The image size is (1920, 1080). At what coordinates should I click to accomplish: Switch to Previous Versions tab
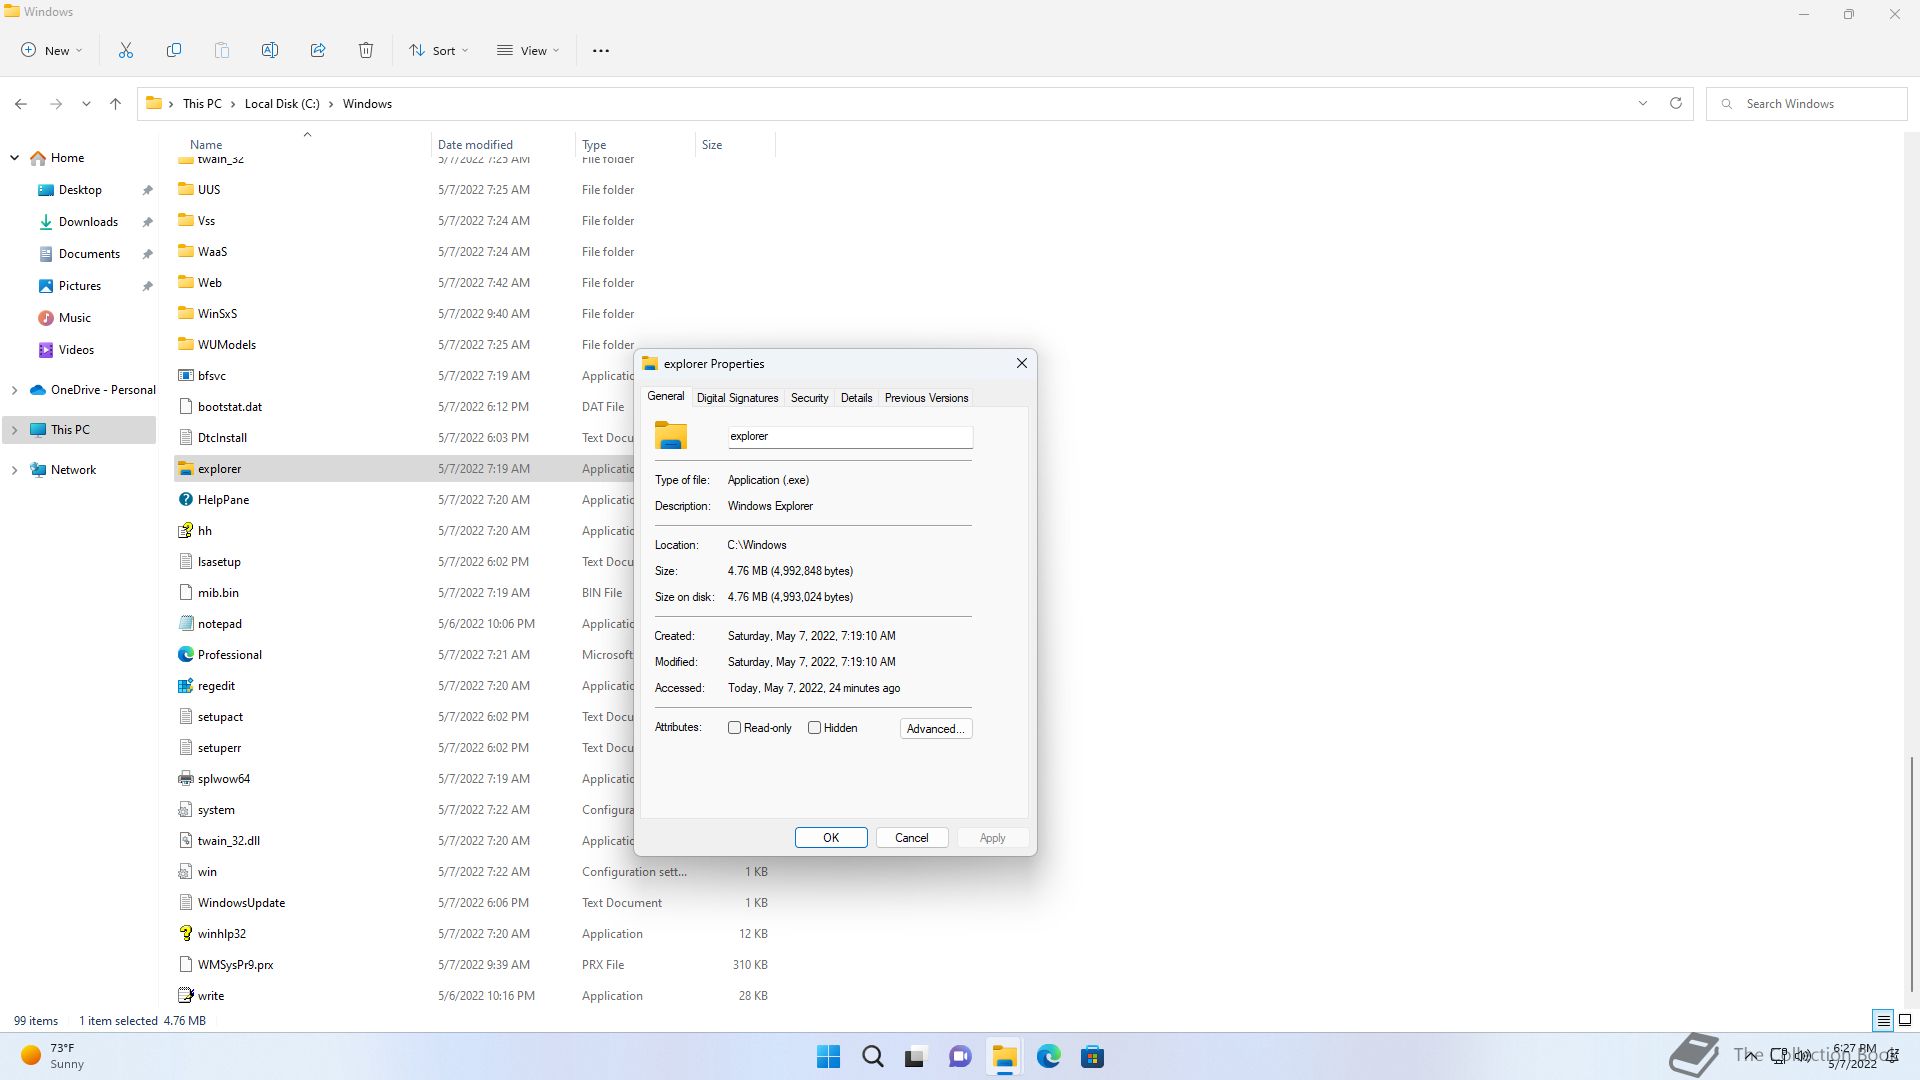coord(926,398)
